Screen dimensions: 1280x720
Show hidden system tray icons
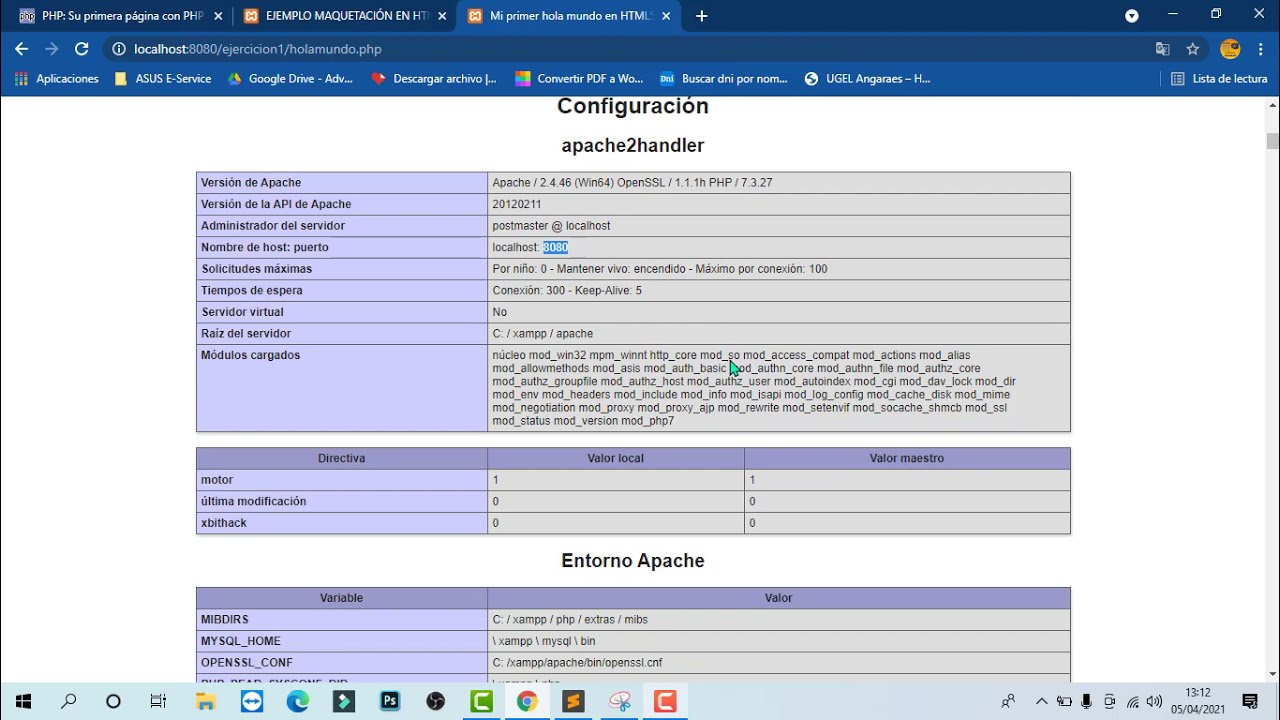(x=1041, y=701)
